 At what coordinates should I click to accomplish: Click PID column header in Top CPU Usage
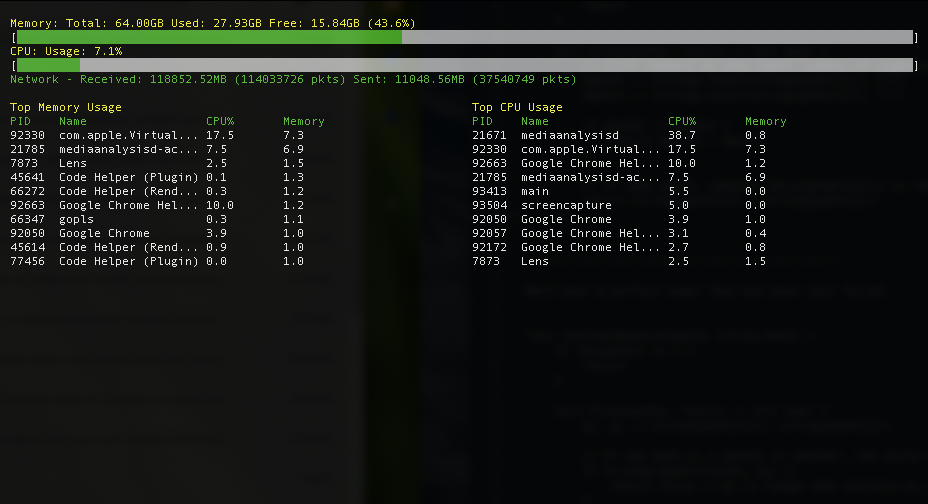tap(483, 121)
